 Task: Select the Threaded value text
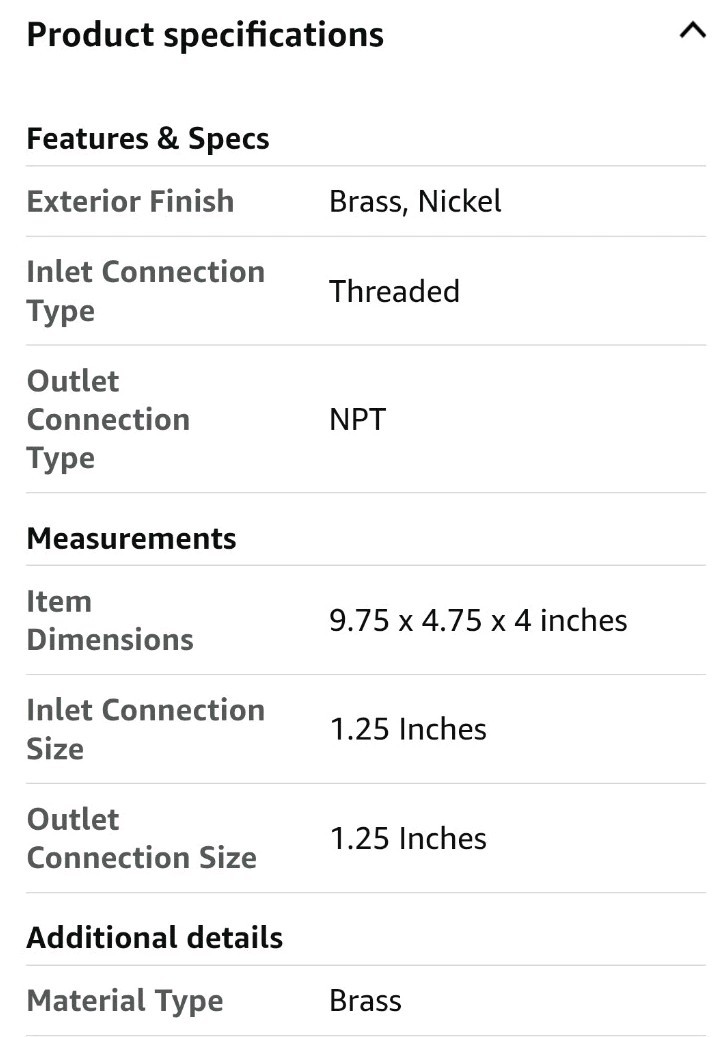pos(394,291)
